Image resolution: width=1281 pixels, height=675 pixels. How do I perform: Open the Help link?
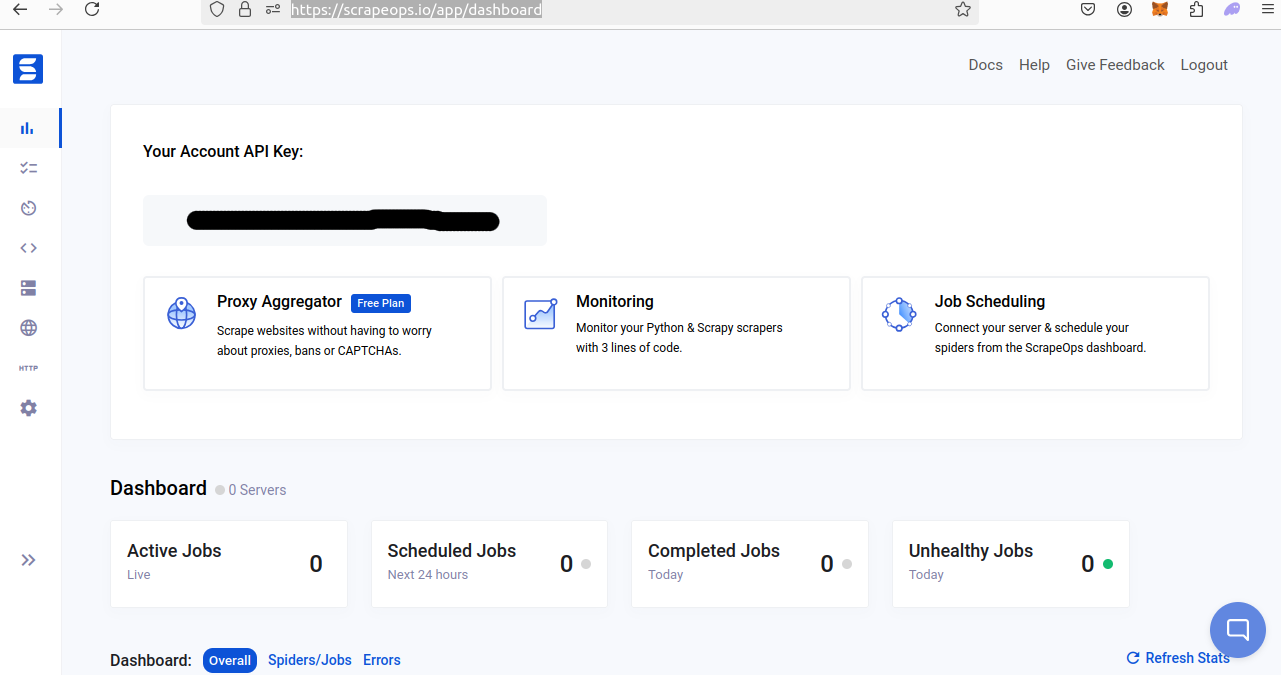(1034, 65)
